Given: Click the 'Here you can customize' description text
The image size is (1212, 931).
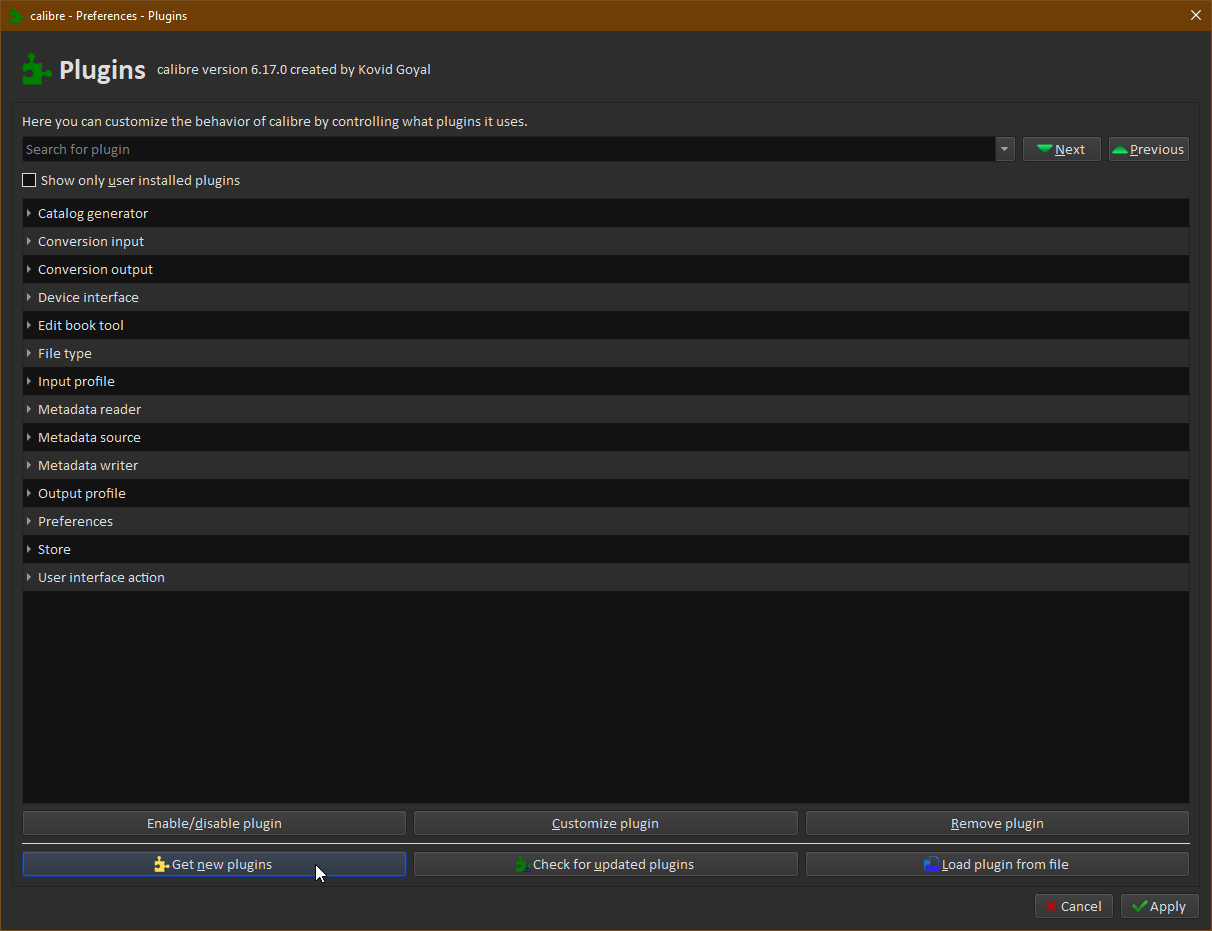Looking at the screenshot, I should 275,122.
